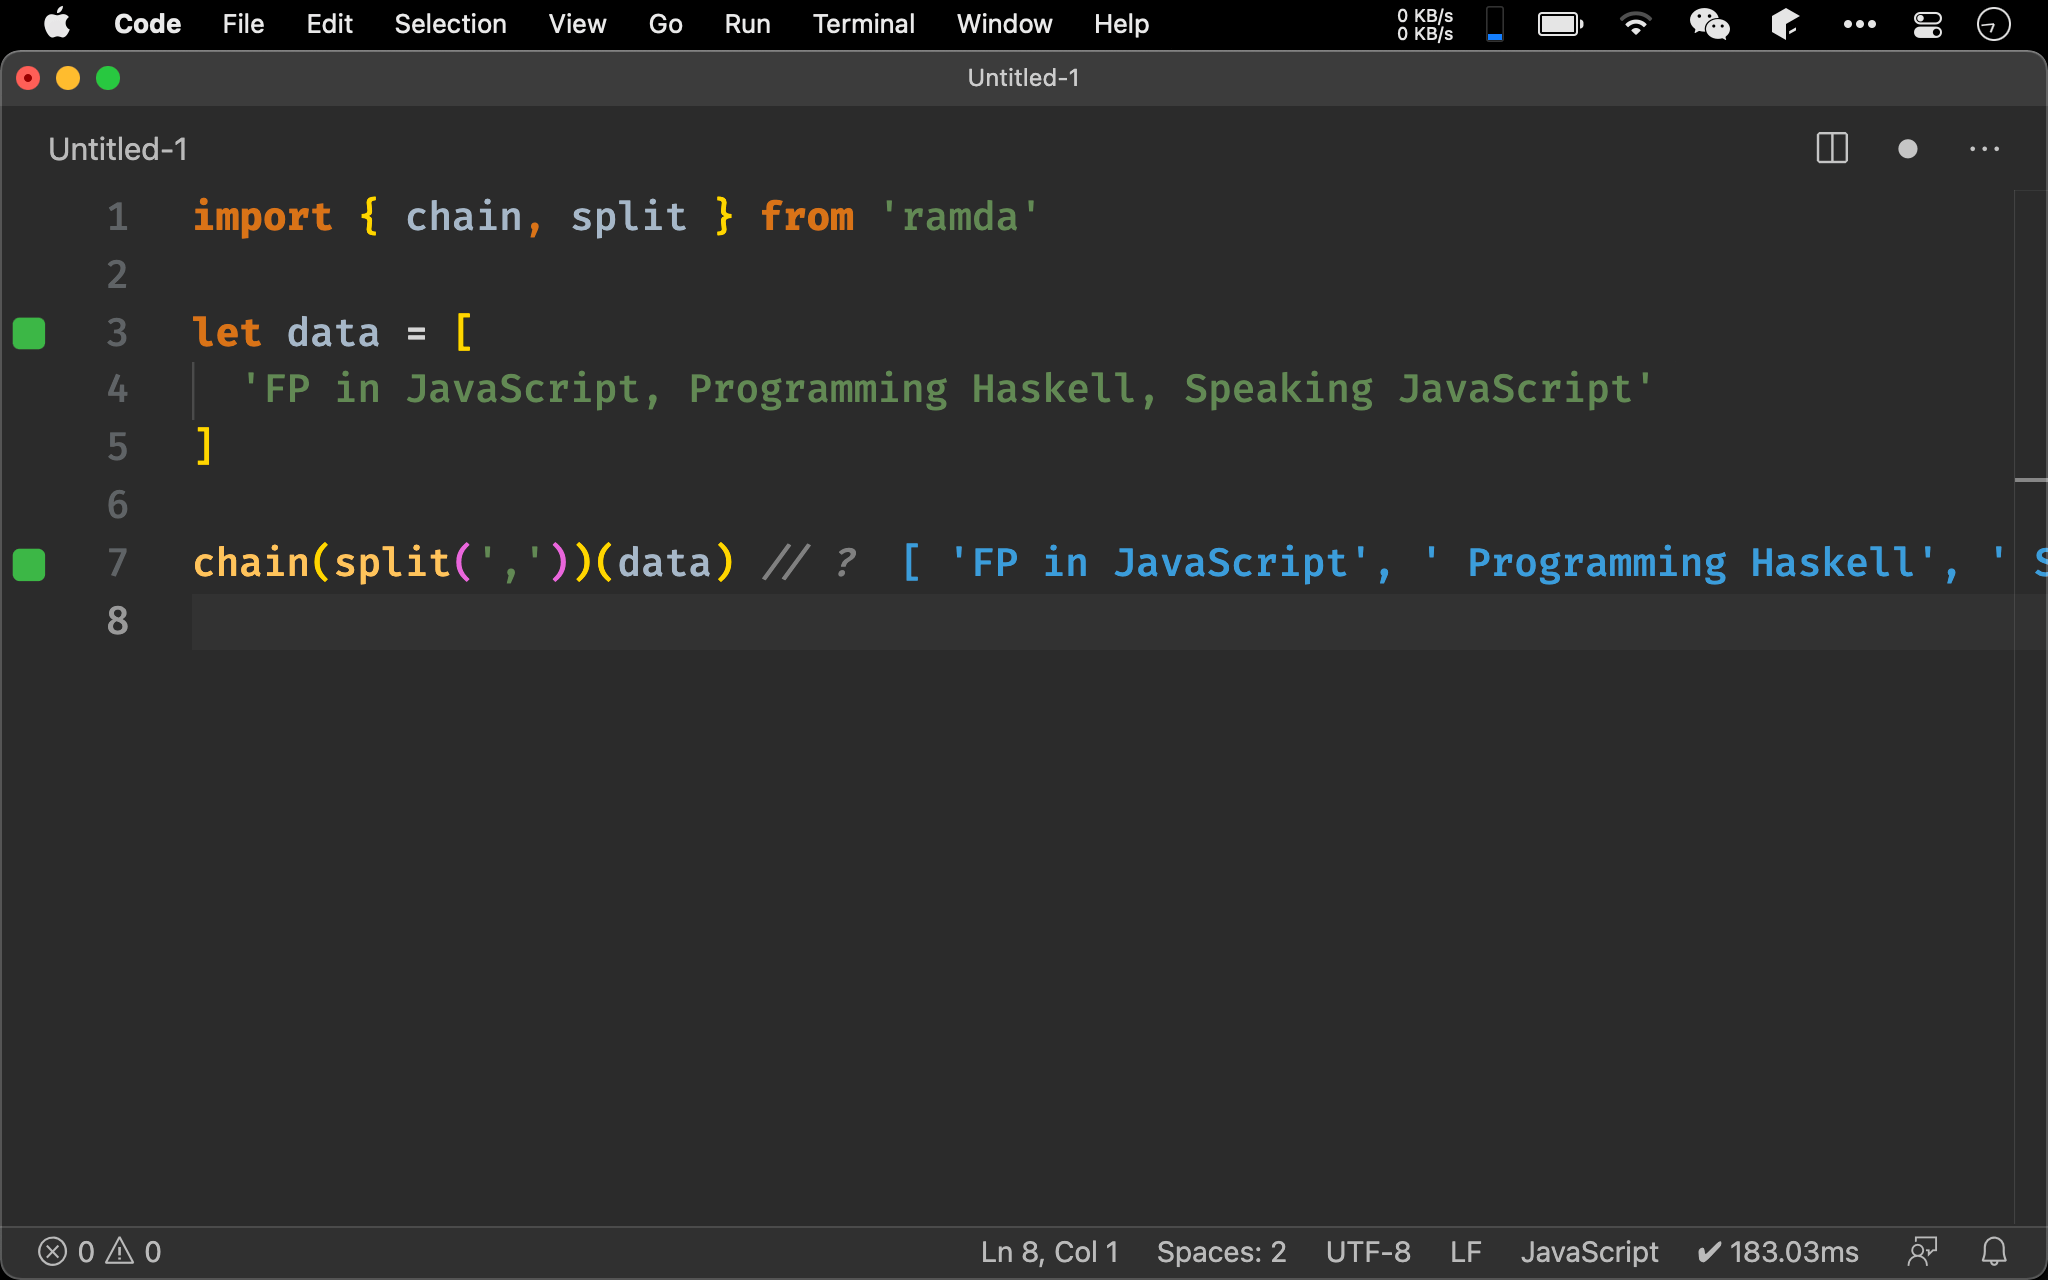Change file encoding via UTF-8

1368,1252
